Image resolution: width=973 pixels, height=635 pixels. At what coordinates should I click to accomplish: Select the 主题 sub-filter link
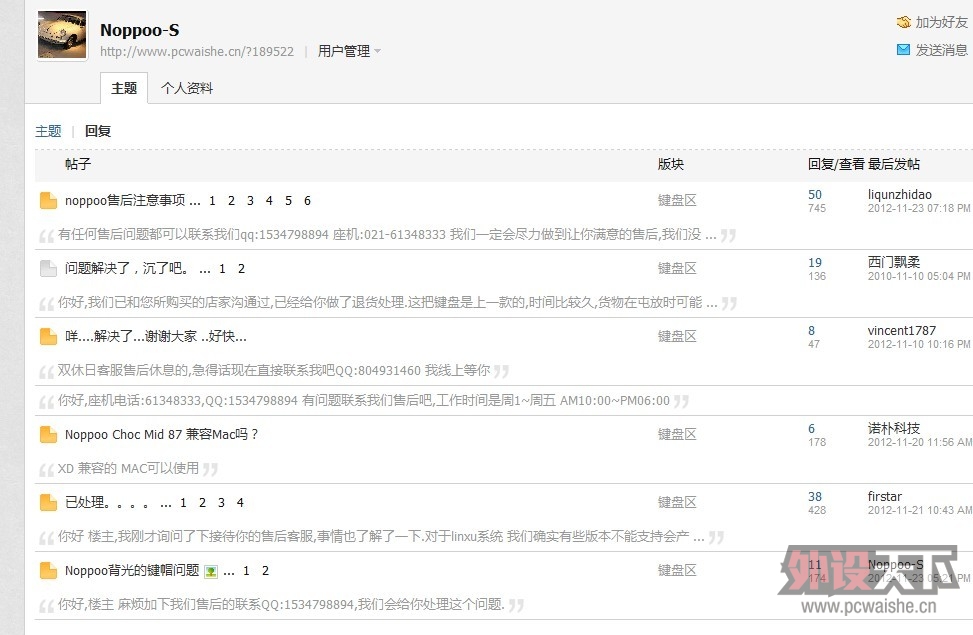[x=48, y=131]
